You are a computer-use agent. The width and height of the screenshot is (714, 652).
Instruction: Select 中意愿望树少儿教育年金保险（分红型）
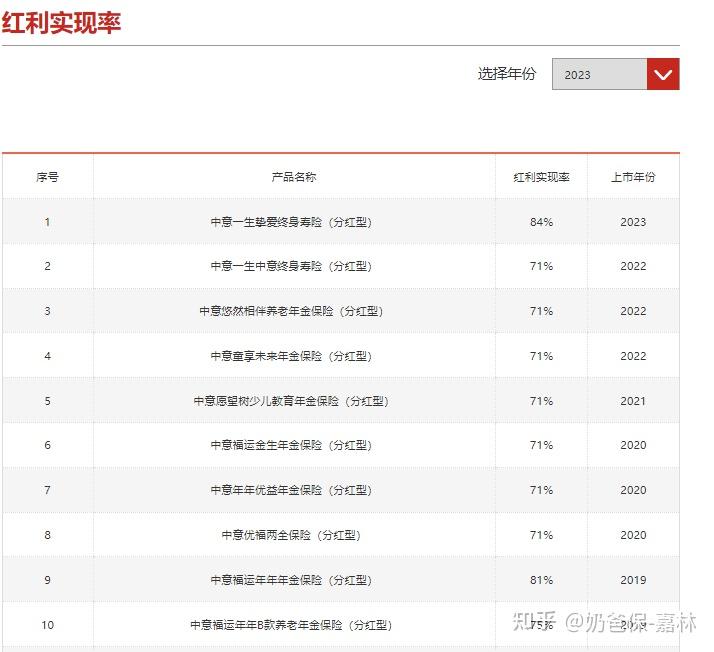click(x=291, y=401)
